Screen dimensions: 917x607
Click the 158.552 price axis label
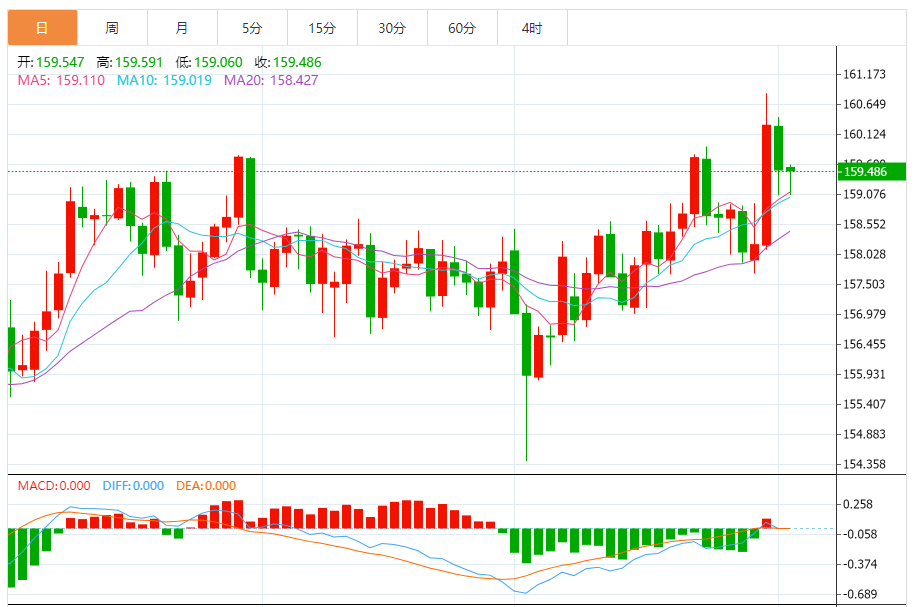tap(864, 224)
